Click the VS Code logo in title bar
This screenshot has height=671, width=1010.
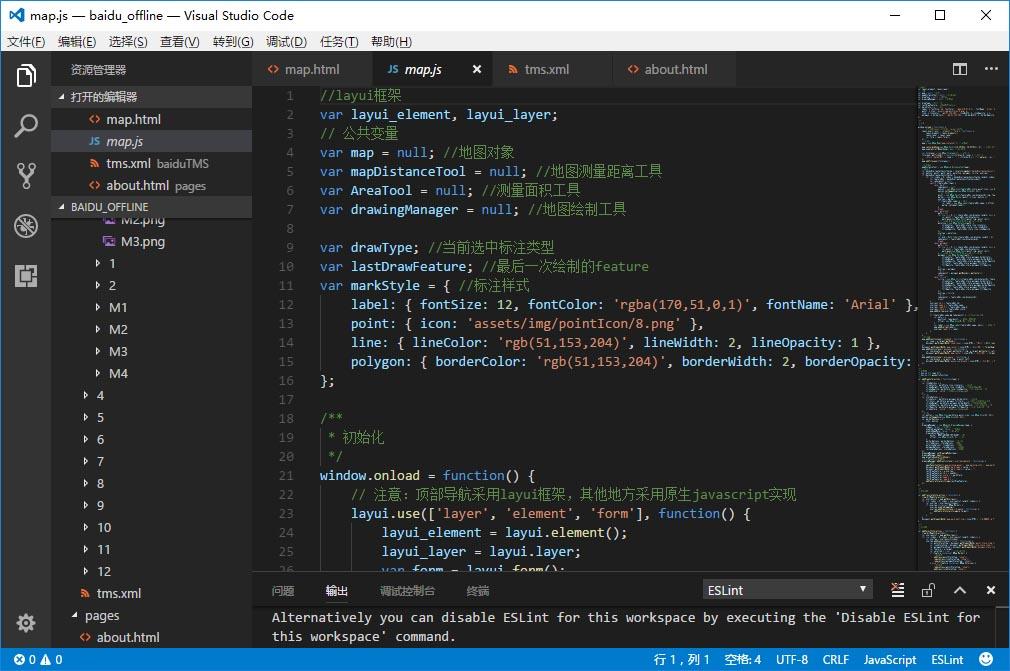(17, 15)
